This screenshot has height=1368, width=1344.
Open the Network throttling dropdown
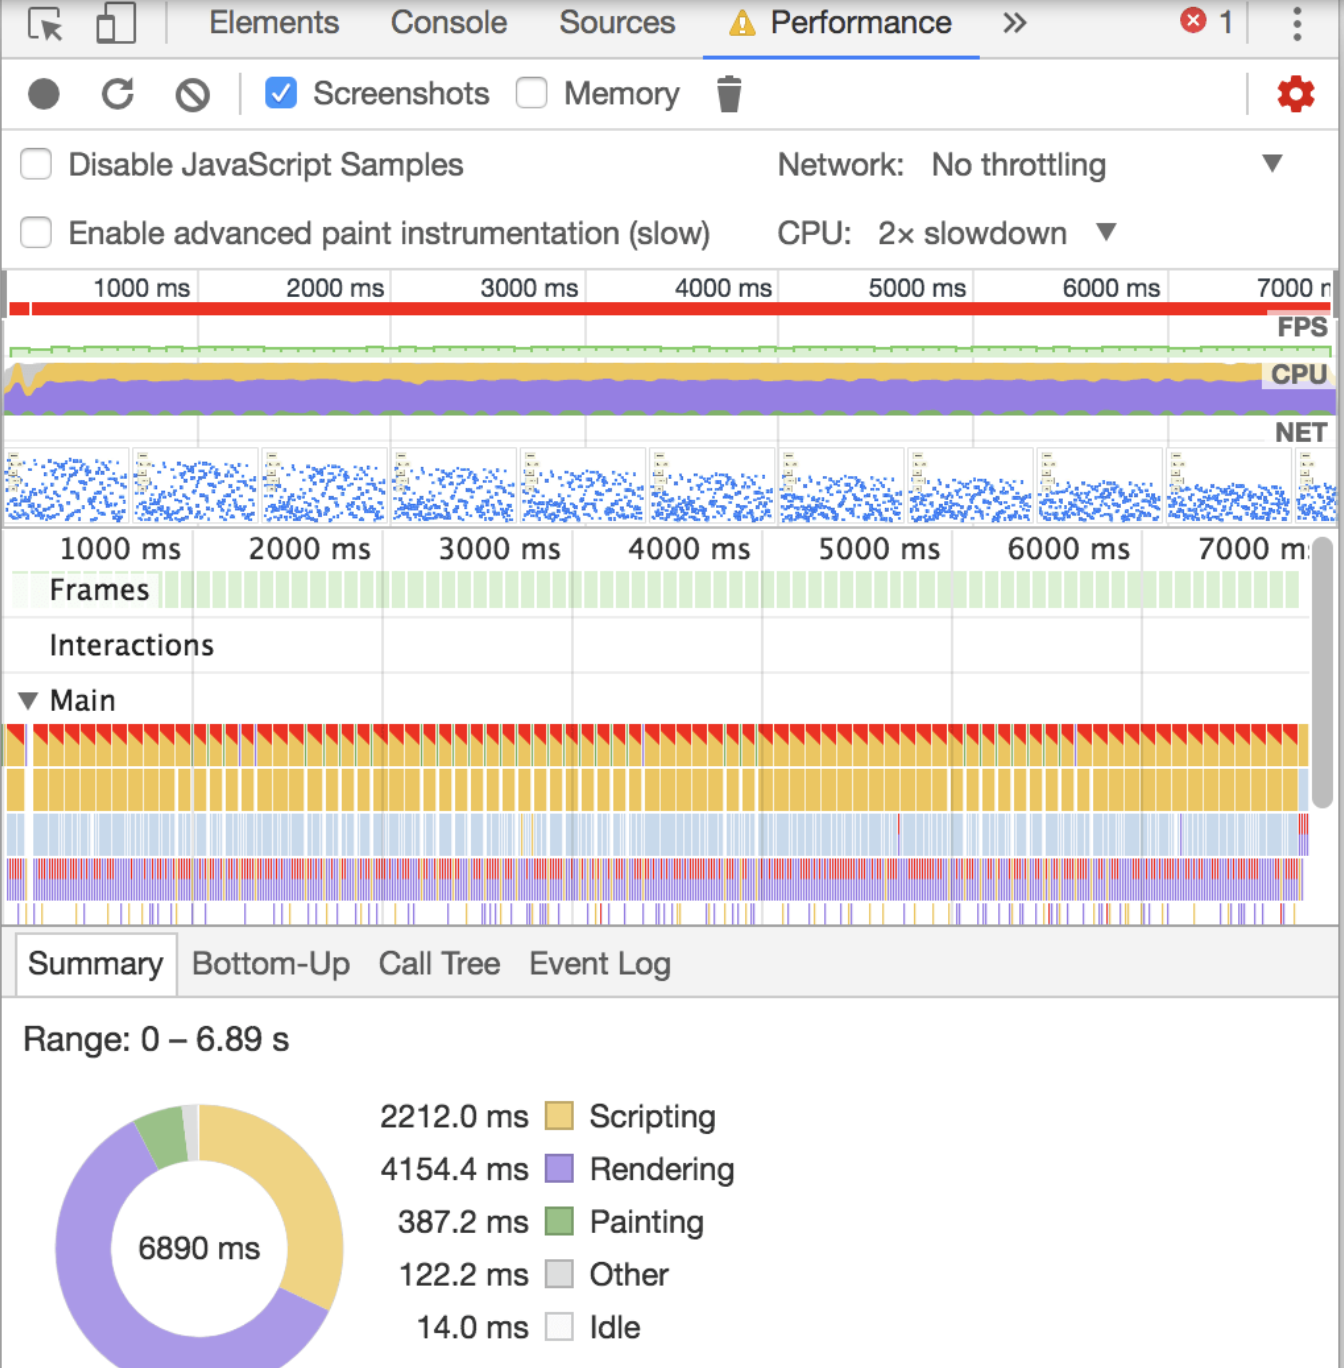click(x=1106, y=164)
